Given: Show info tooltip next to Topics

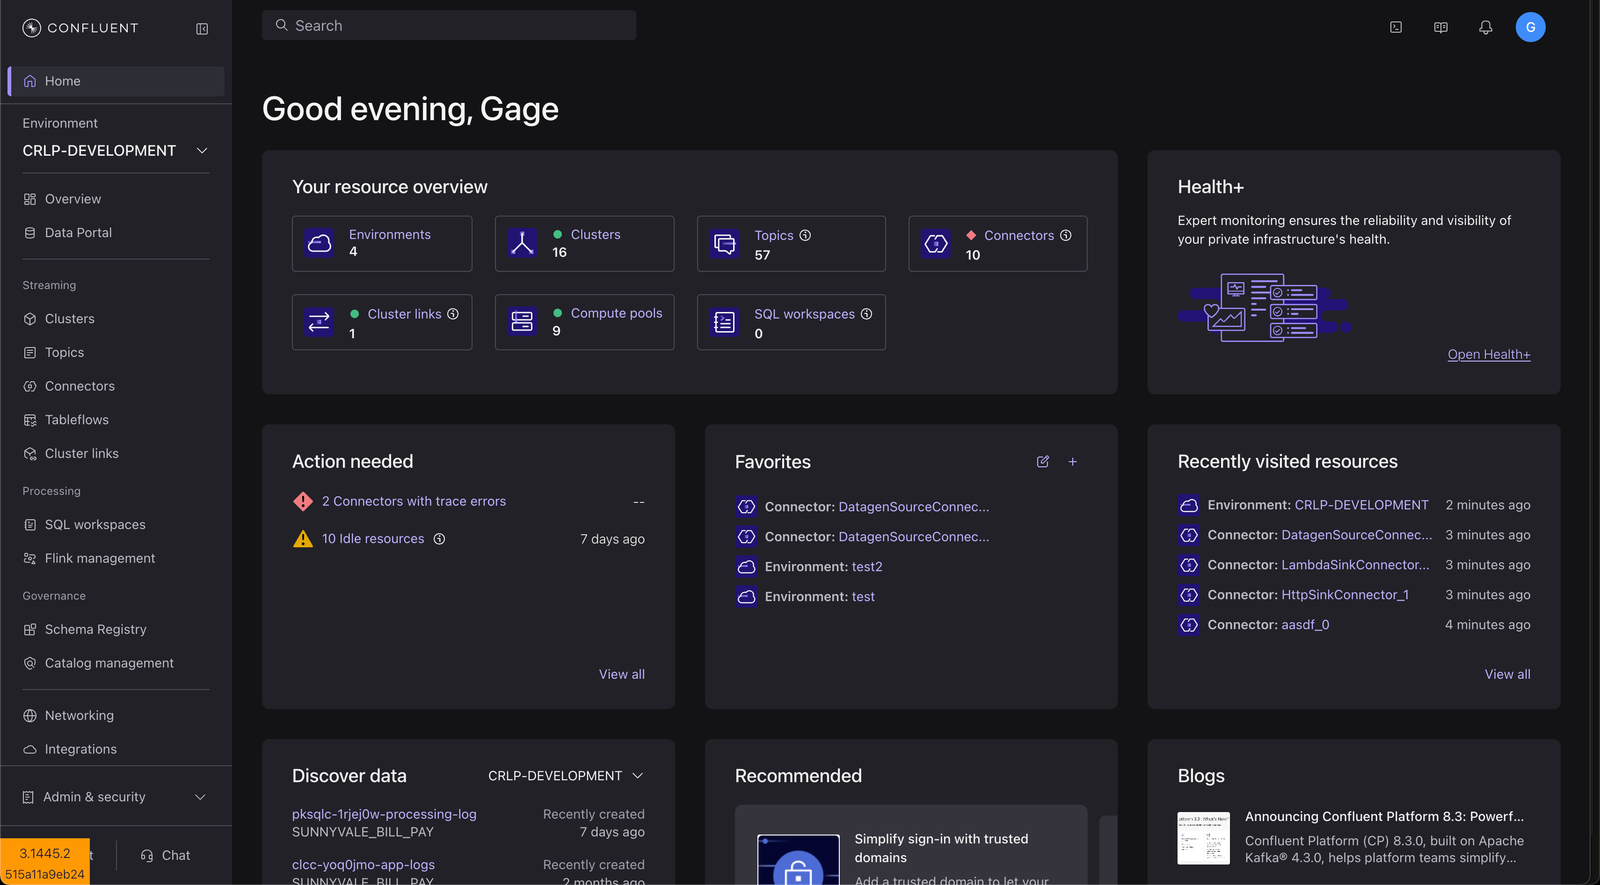Looking at the screenshot, I should pyautogui.click(x=805, y=236).
